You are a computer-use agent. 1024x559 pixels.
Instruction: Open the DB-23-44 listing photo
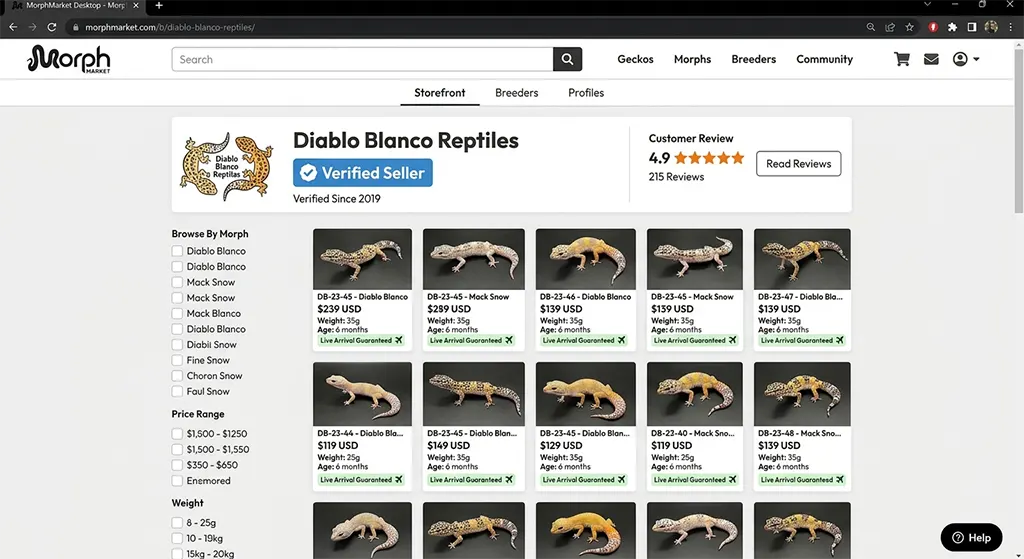(x=362, y=394)
